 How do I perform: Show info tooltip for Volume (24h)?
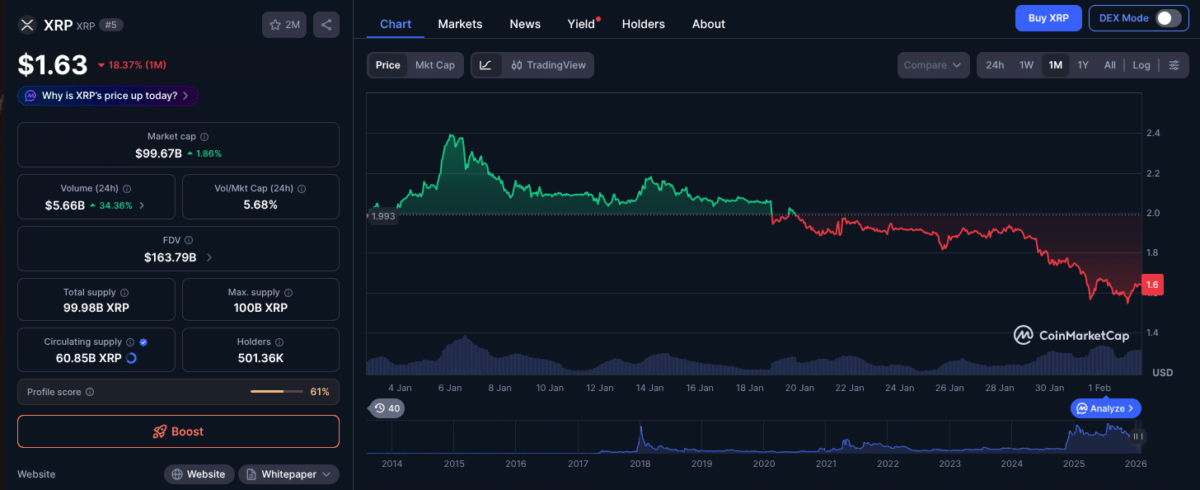126,187
